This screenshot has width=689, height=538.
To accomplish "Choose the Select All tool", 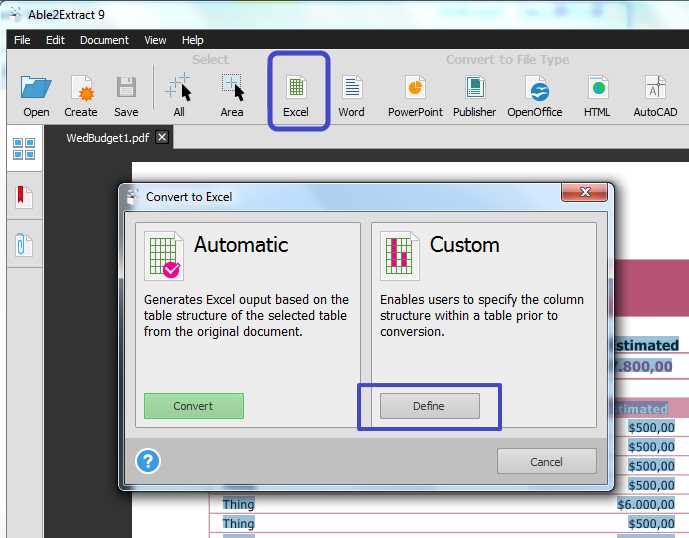I will pos(179,96).
